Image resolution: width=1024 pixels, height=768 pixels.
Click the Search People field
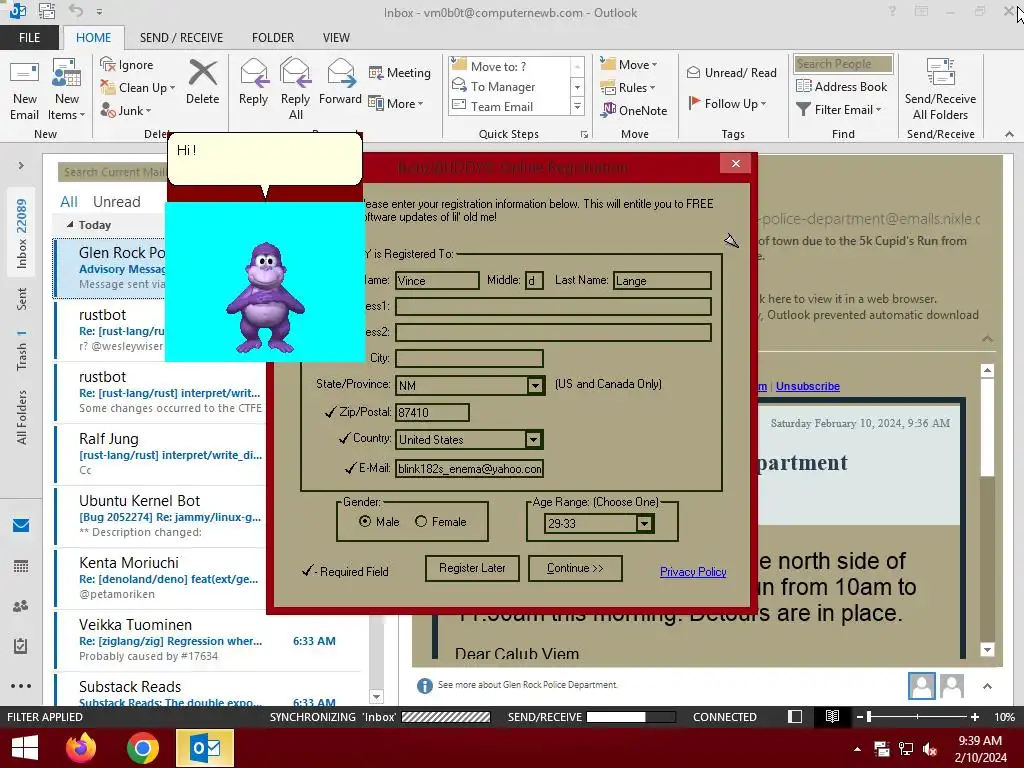843,63
